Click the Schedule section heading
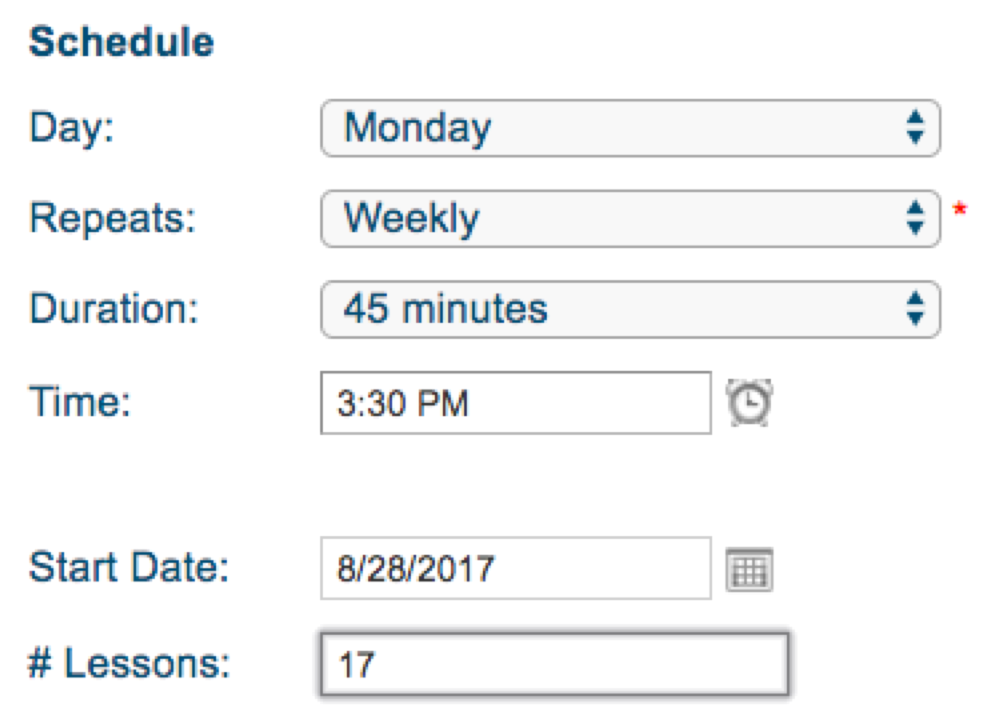 (121, 43)
